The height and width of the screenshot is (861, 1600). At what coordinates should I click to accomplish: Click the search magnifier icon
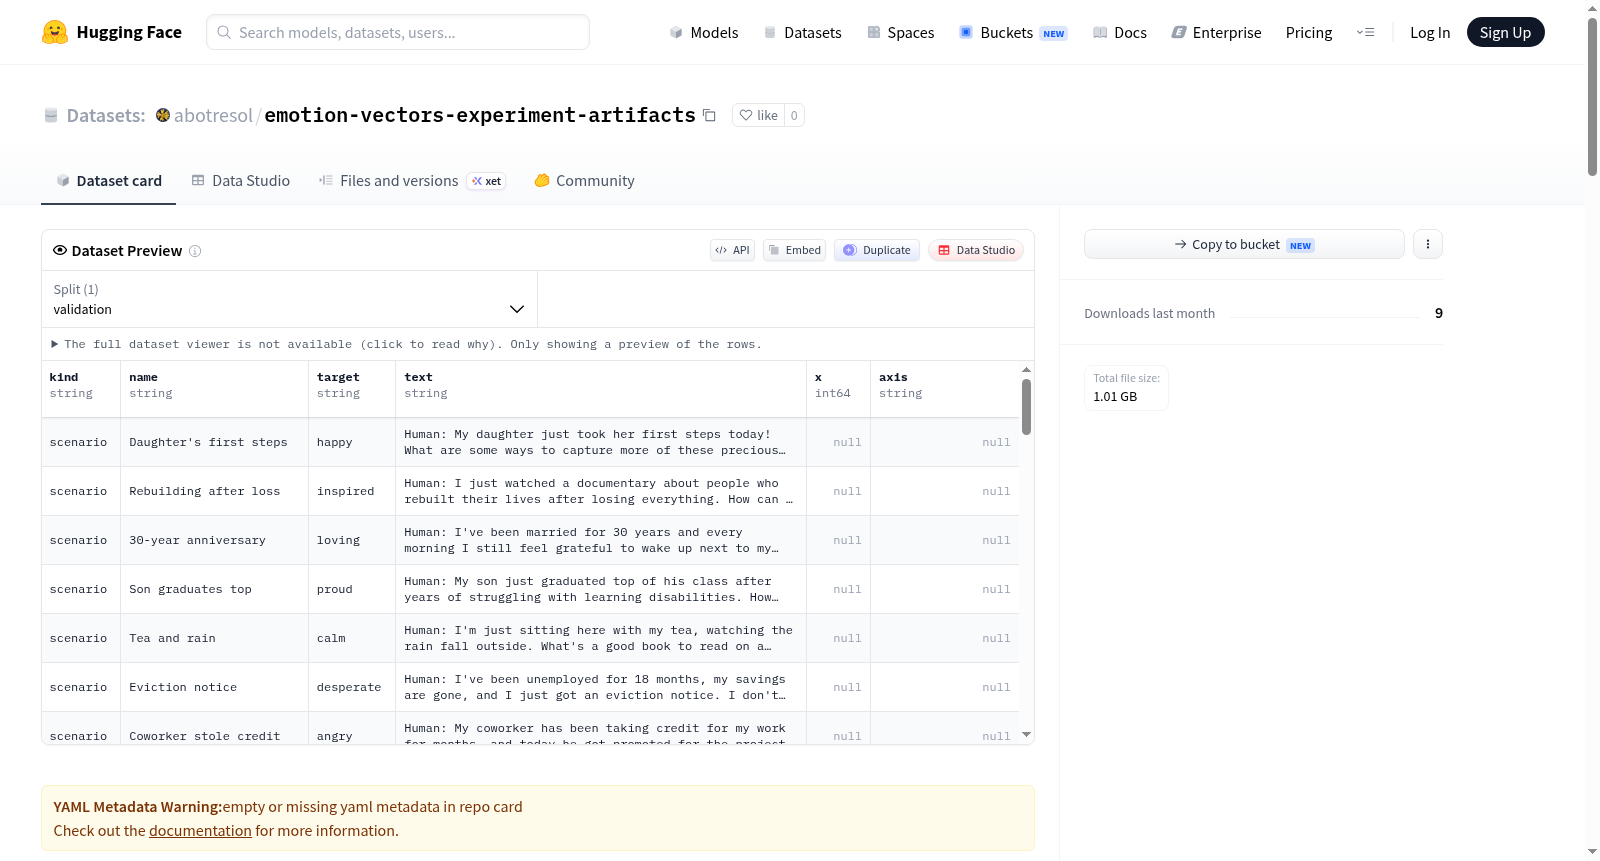[225, 32]
